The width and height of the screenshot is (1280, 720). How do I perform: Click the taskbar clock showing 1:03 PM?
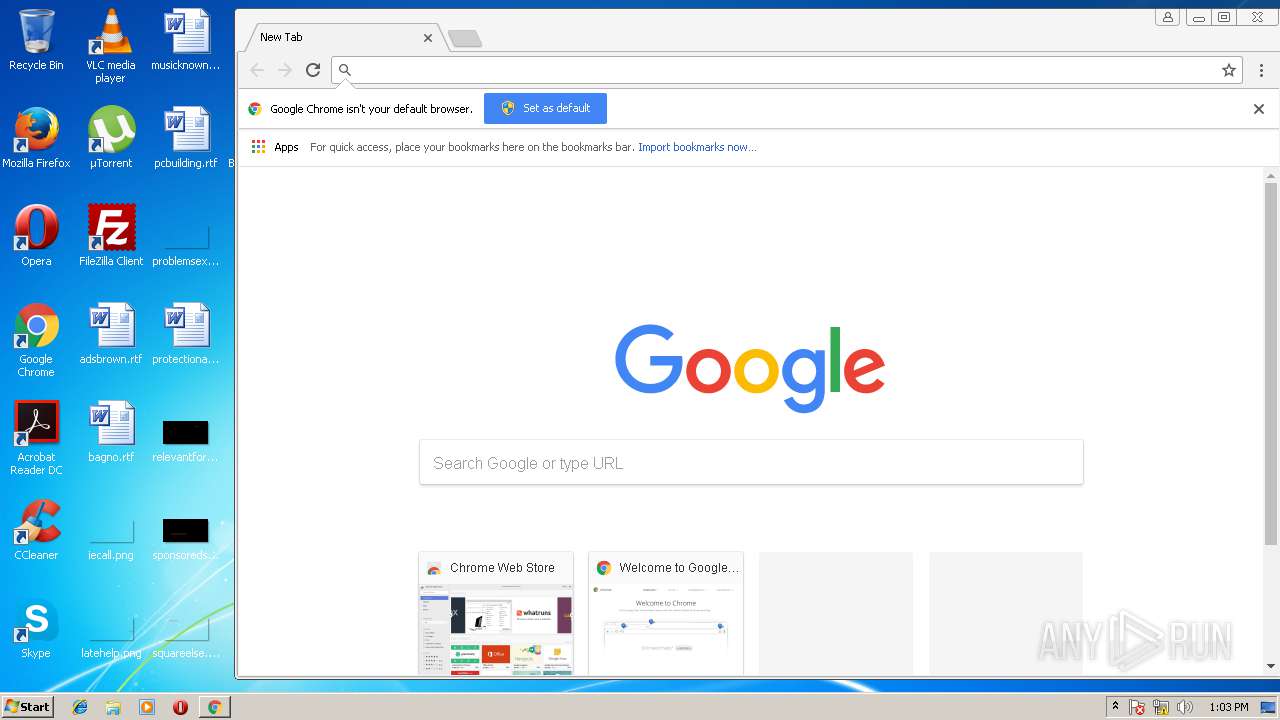(1228, 707)
